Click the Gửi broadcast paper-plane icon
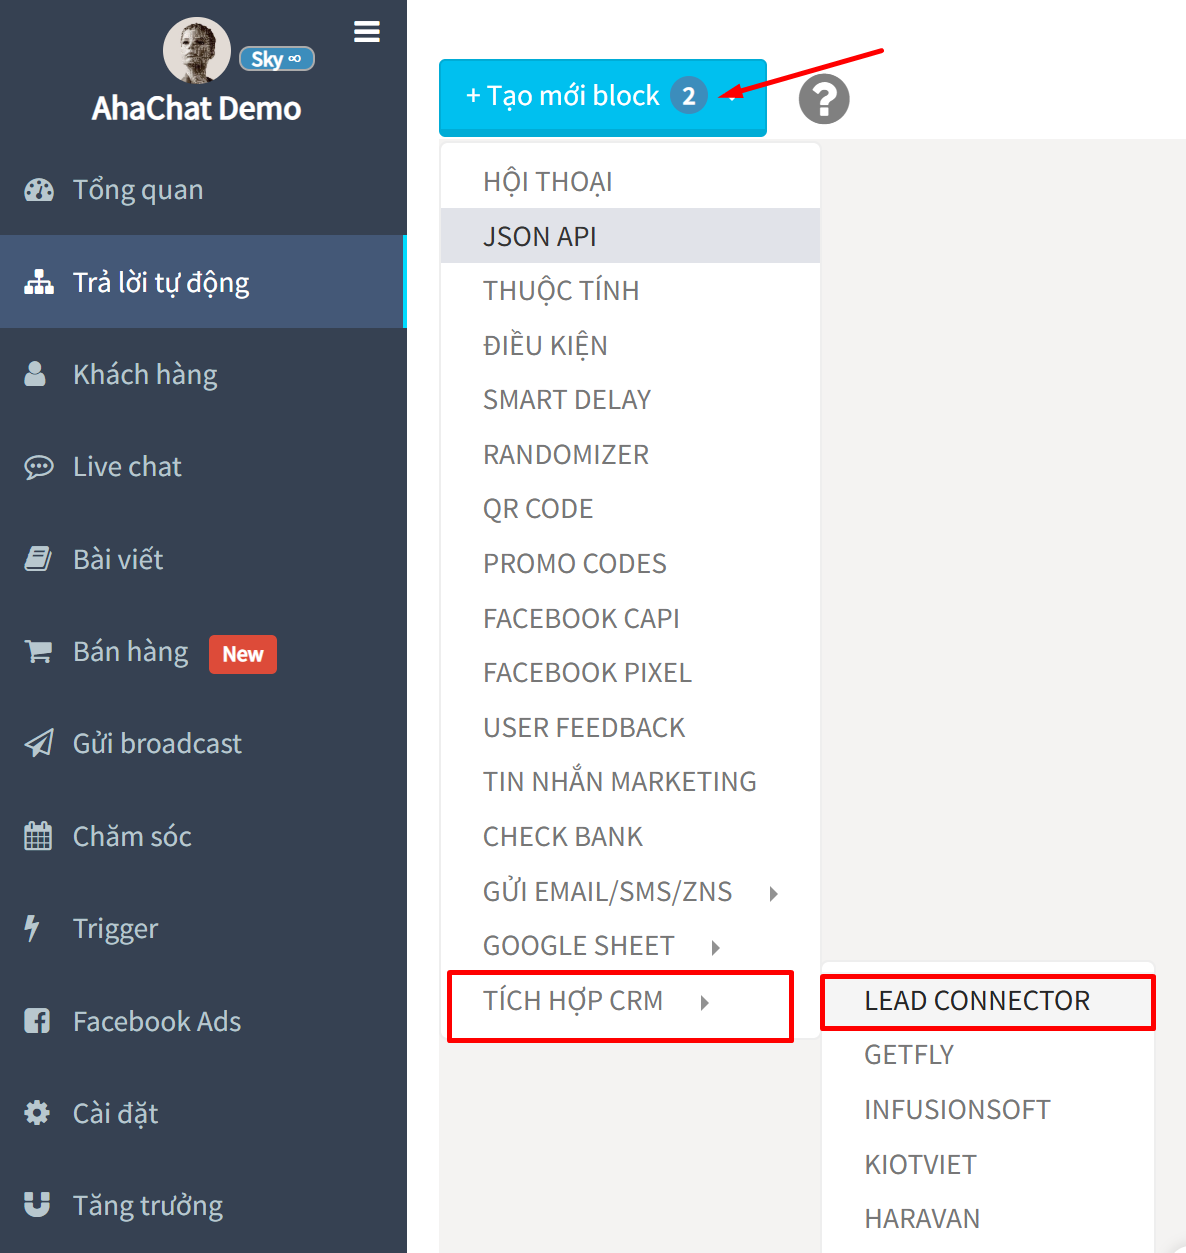The image size is (1186, 1253). point(39,743)
